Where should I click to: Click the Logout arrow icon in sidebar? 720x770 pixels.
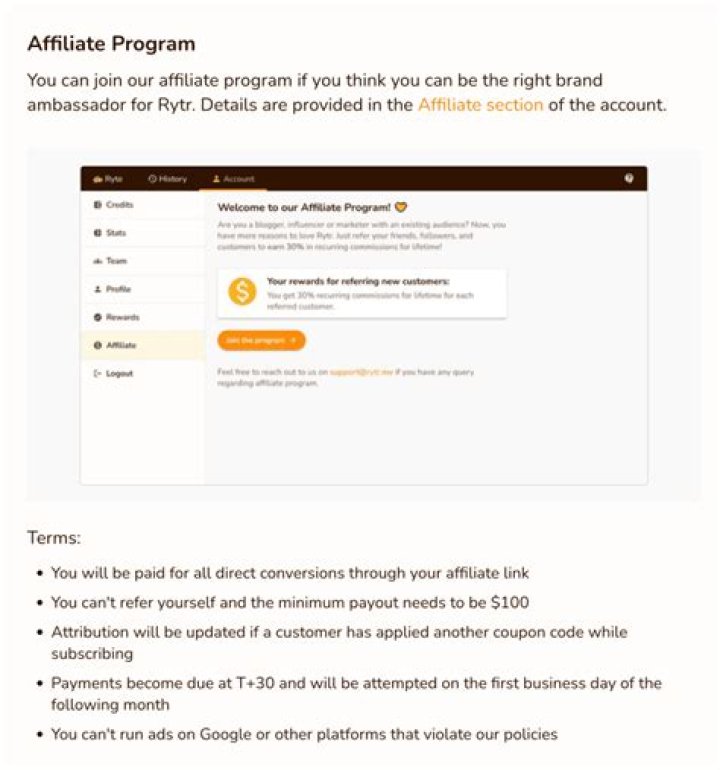pos(97,373)
